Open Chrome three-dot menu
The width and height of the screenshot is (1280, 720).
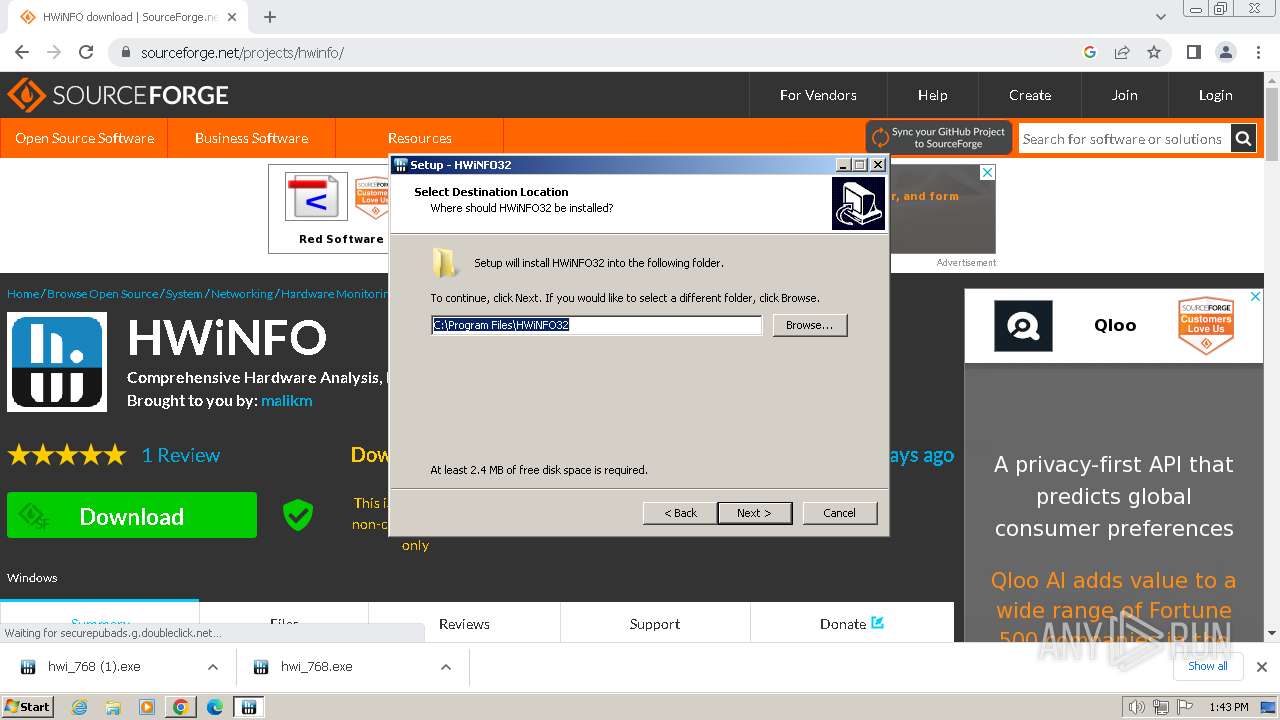click(x=1258, y=52)
